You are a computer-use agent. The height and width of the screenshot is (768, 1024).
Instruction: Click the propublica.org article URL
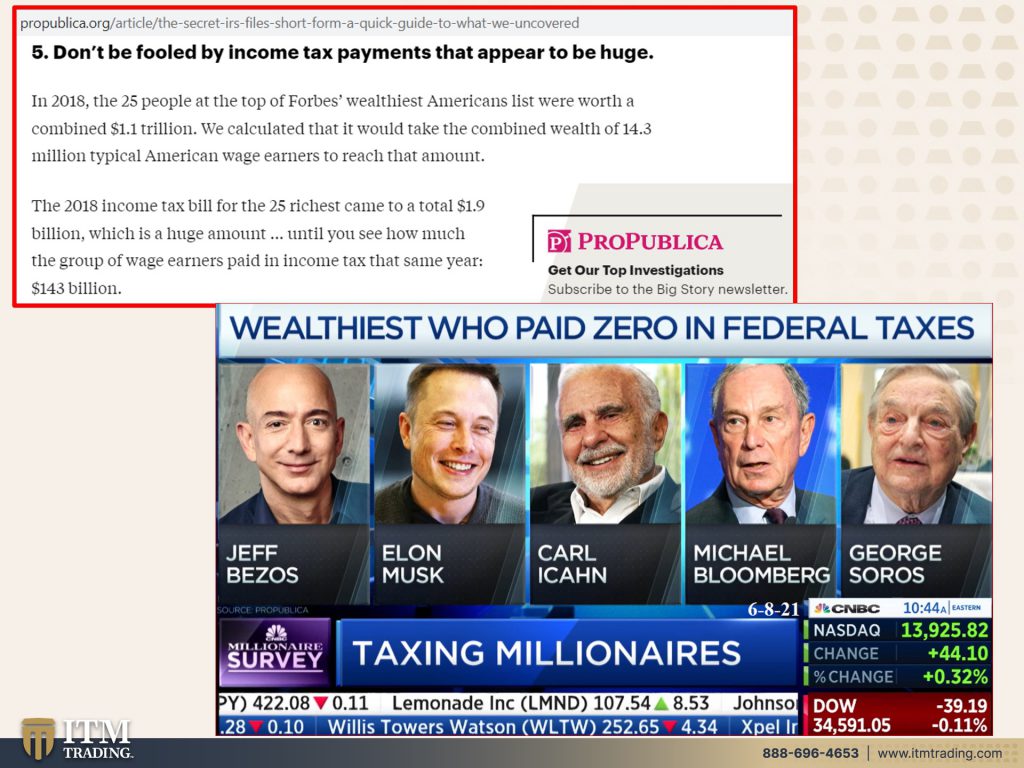[299, 23]
